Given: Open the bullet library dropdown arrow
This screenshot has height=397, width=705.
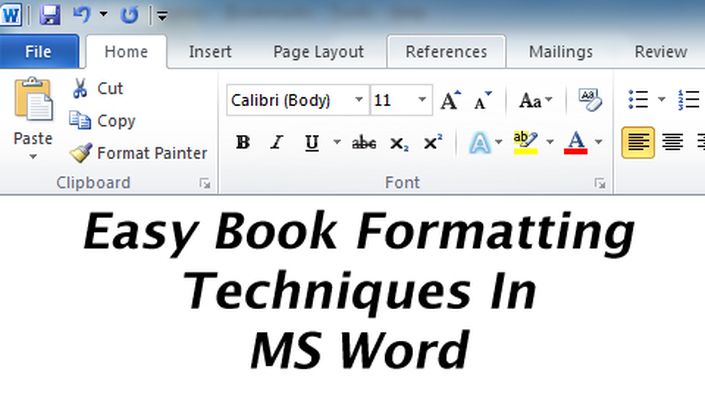Looking at the screenshot, I should pyautogui.click(x=661, y=99).
